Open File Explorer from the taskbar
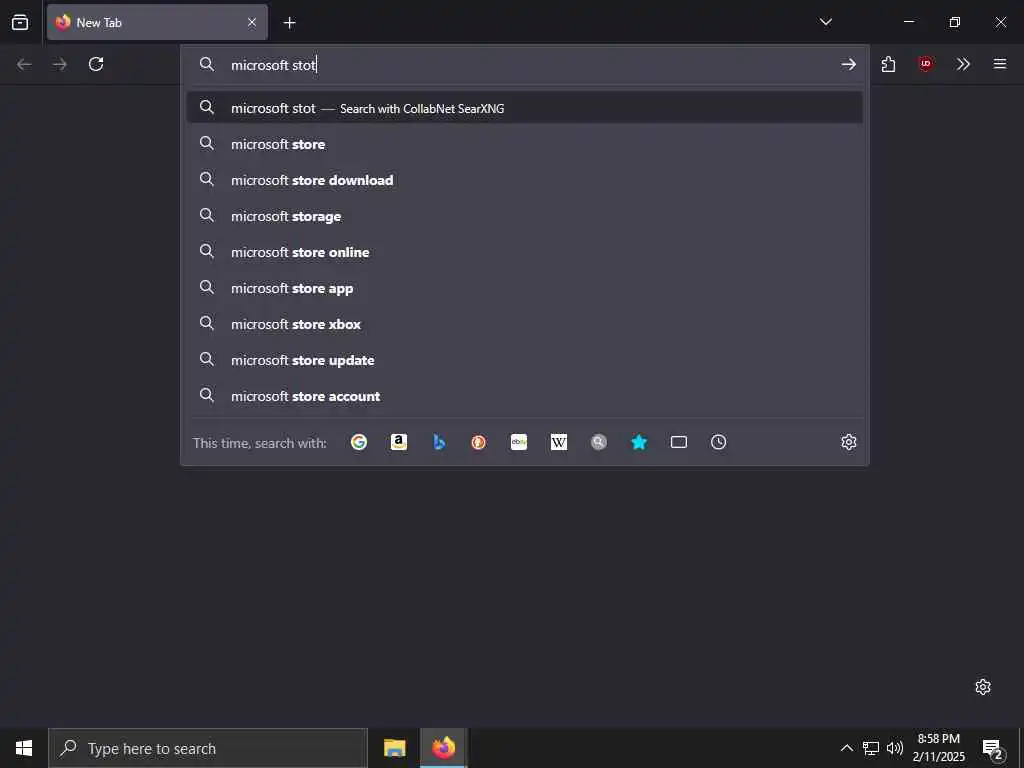 point(394,748)
